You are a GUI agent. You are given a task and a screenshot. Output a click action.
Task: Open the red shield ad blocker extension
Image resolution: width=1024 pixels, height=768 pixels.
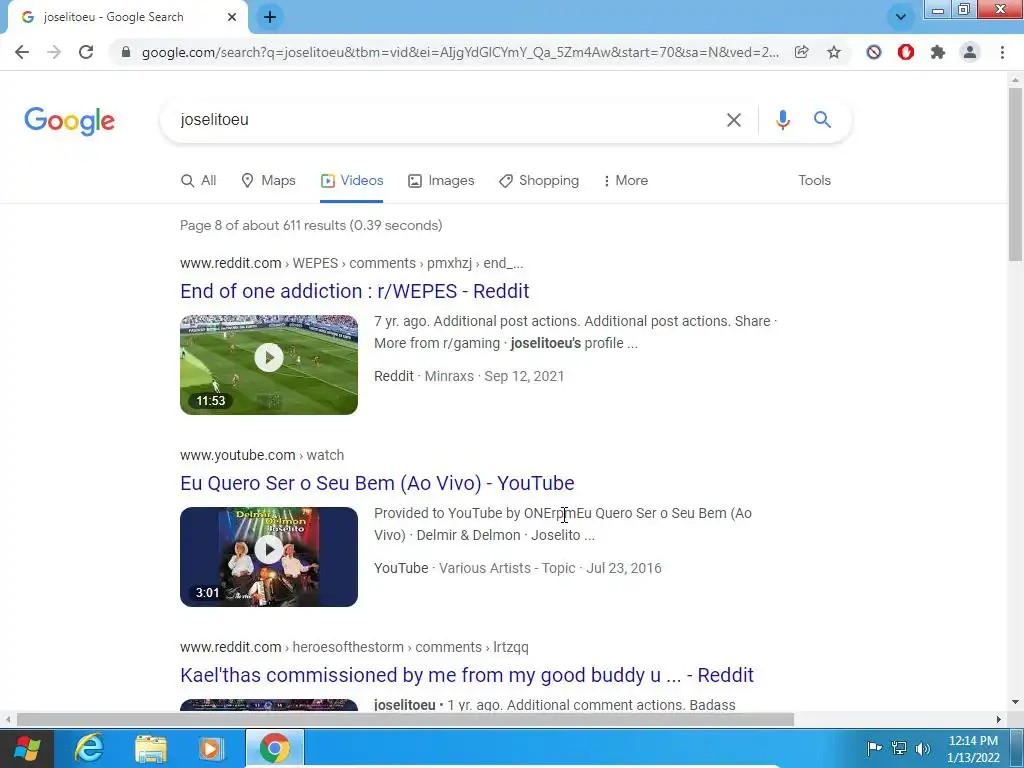[x=906, y=52]
